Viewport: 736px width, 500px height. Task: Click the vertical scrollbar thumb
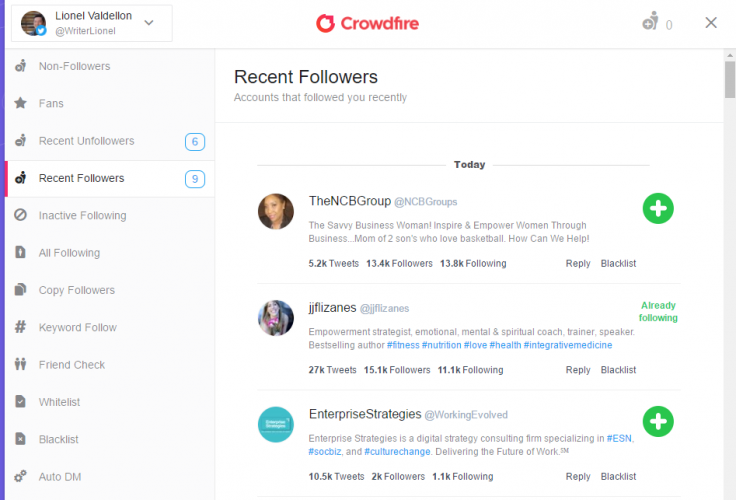point(729,79)
